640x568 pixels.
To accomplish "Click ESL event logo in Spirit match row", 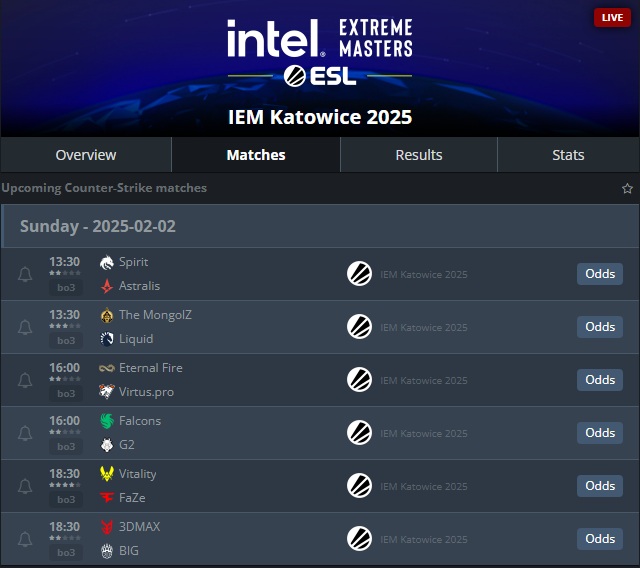I will pos(359,274).
